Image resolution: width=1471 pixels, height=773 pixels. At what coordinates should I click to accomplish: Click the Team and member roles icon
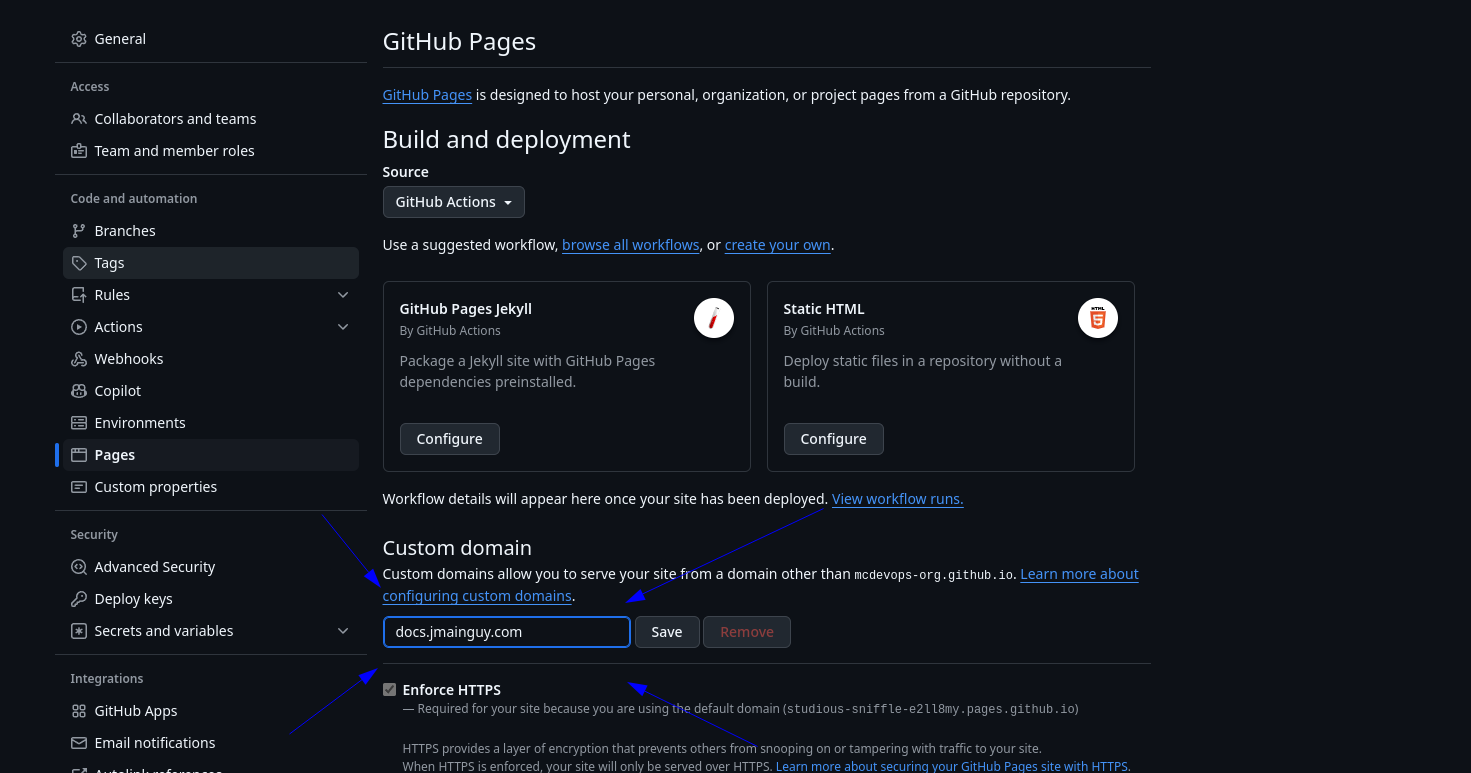pos(79,151)
